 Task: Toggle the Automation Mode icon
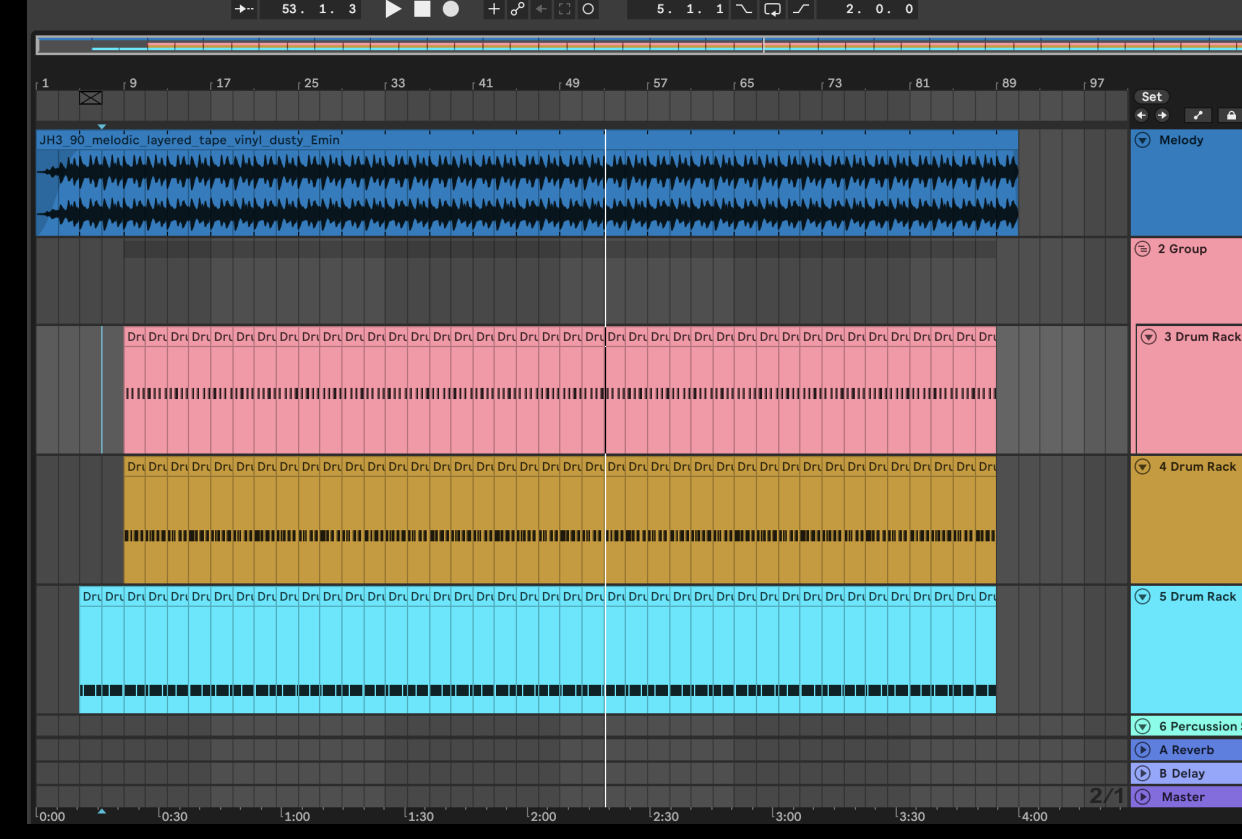pyautogui.click(x=1199, y=115)
